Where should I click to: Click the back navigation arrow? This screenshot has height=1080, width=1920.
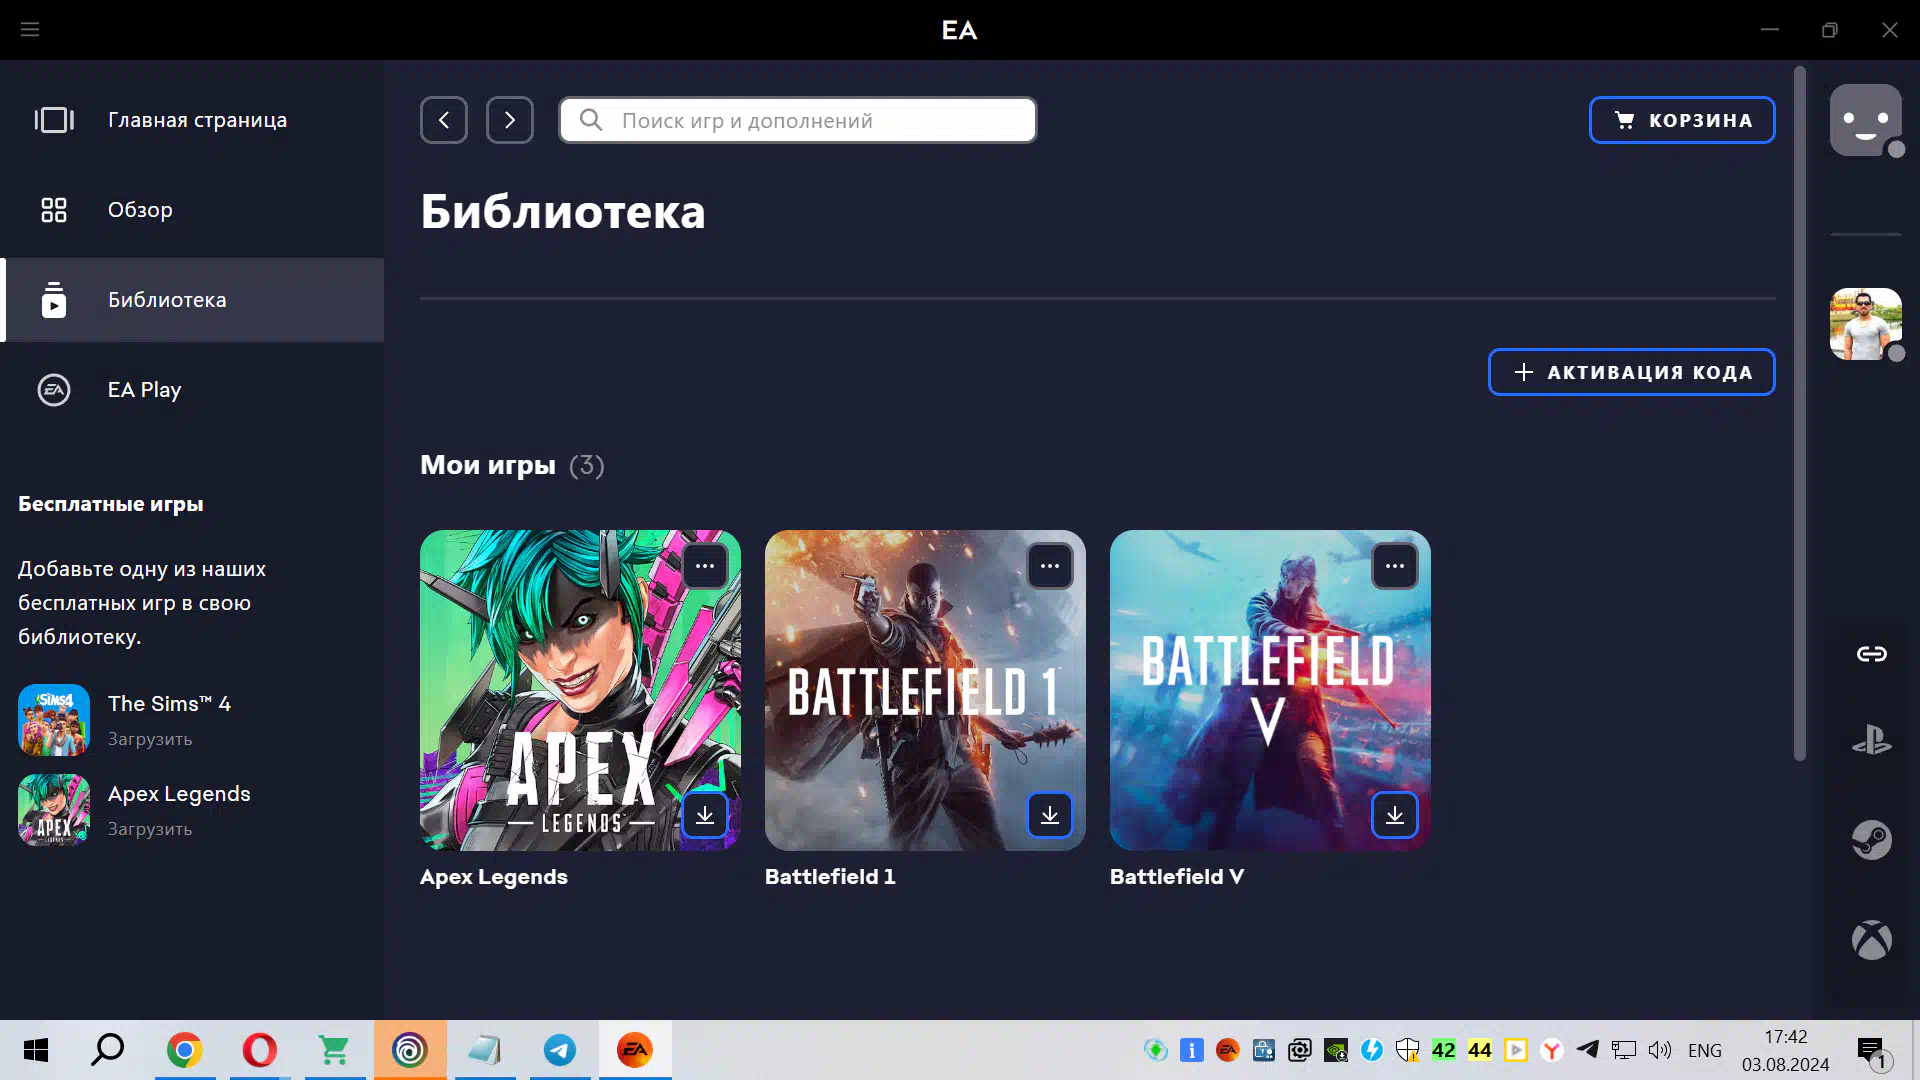click(444, 120)
